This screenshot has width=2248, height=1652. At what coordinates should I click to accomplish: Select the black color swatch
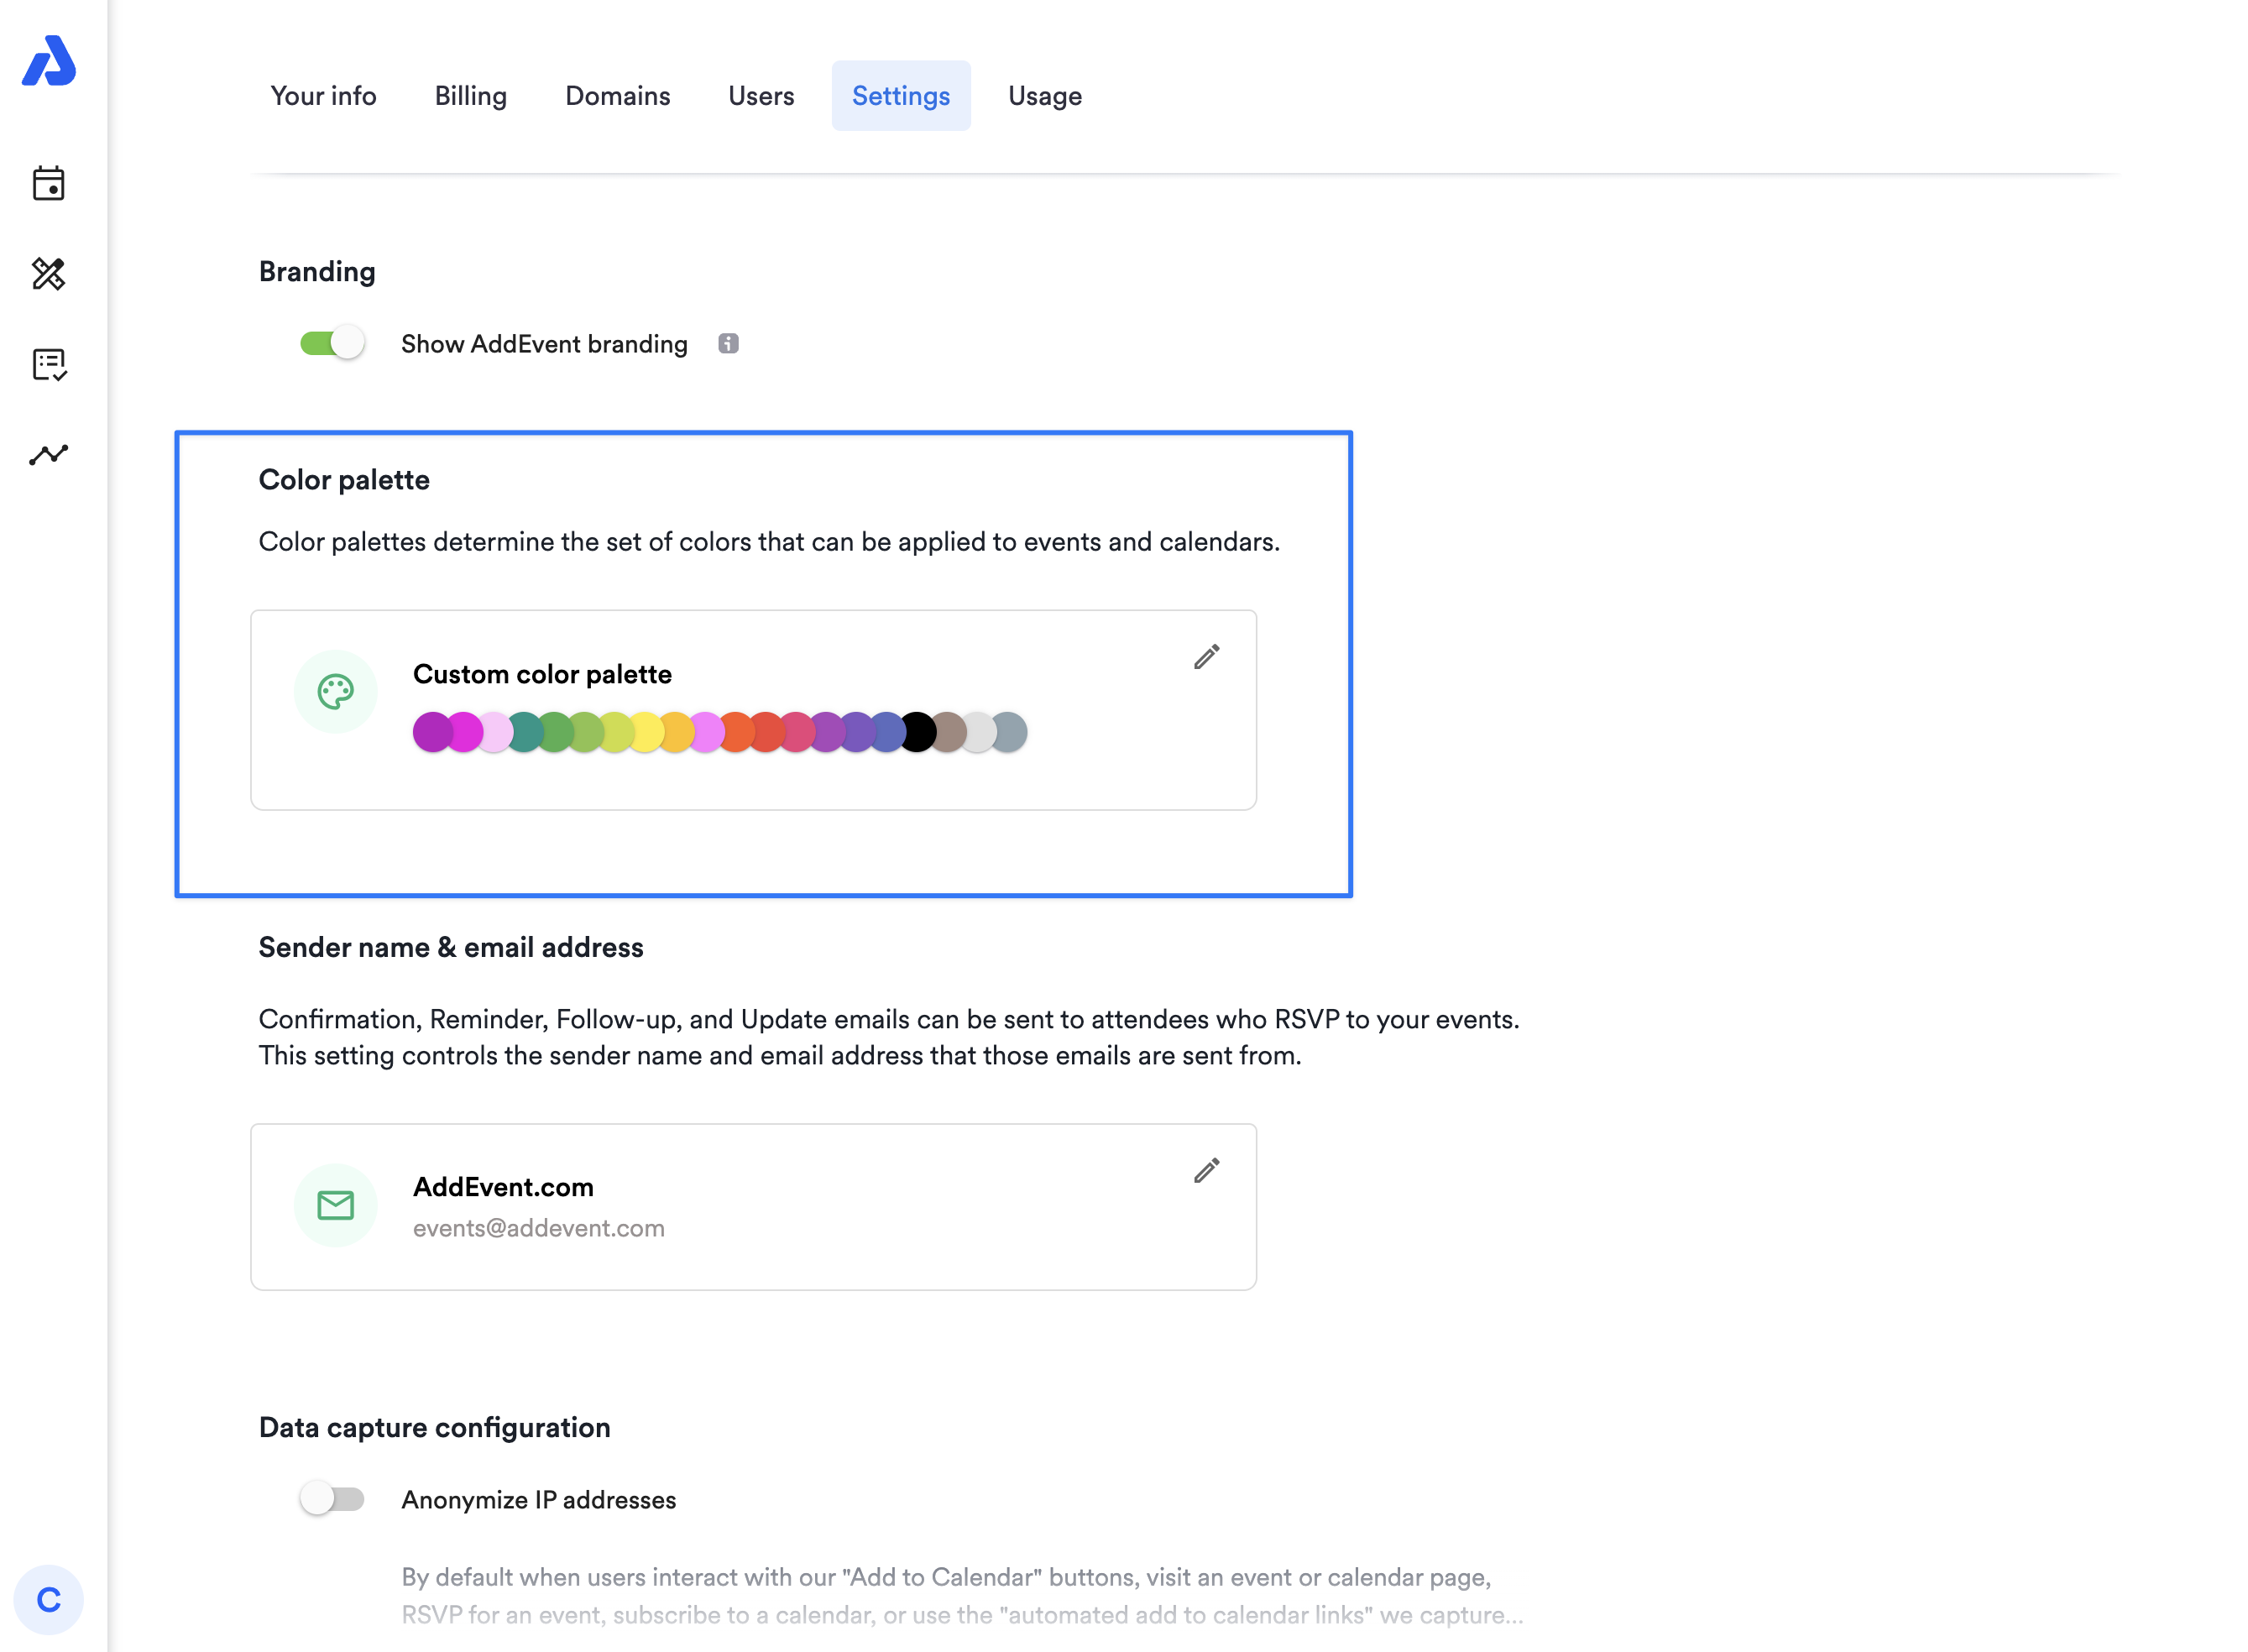pyautogui.click(x=917, y=732)
